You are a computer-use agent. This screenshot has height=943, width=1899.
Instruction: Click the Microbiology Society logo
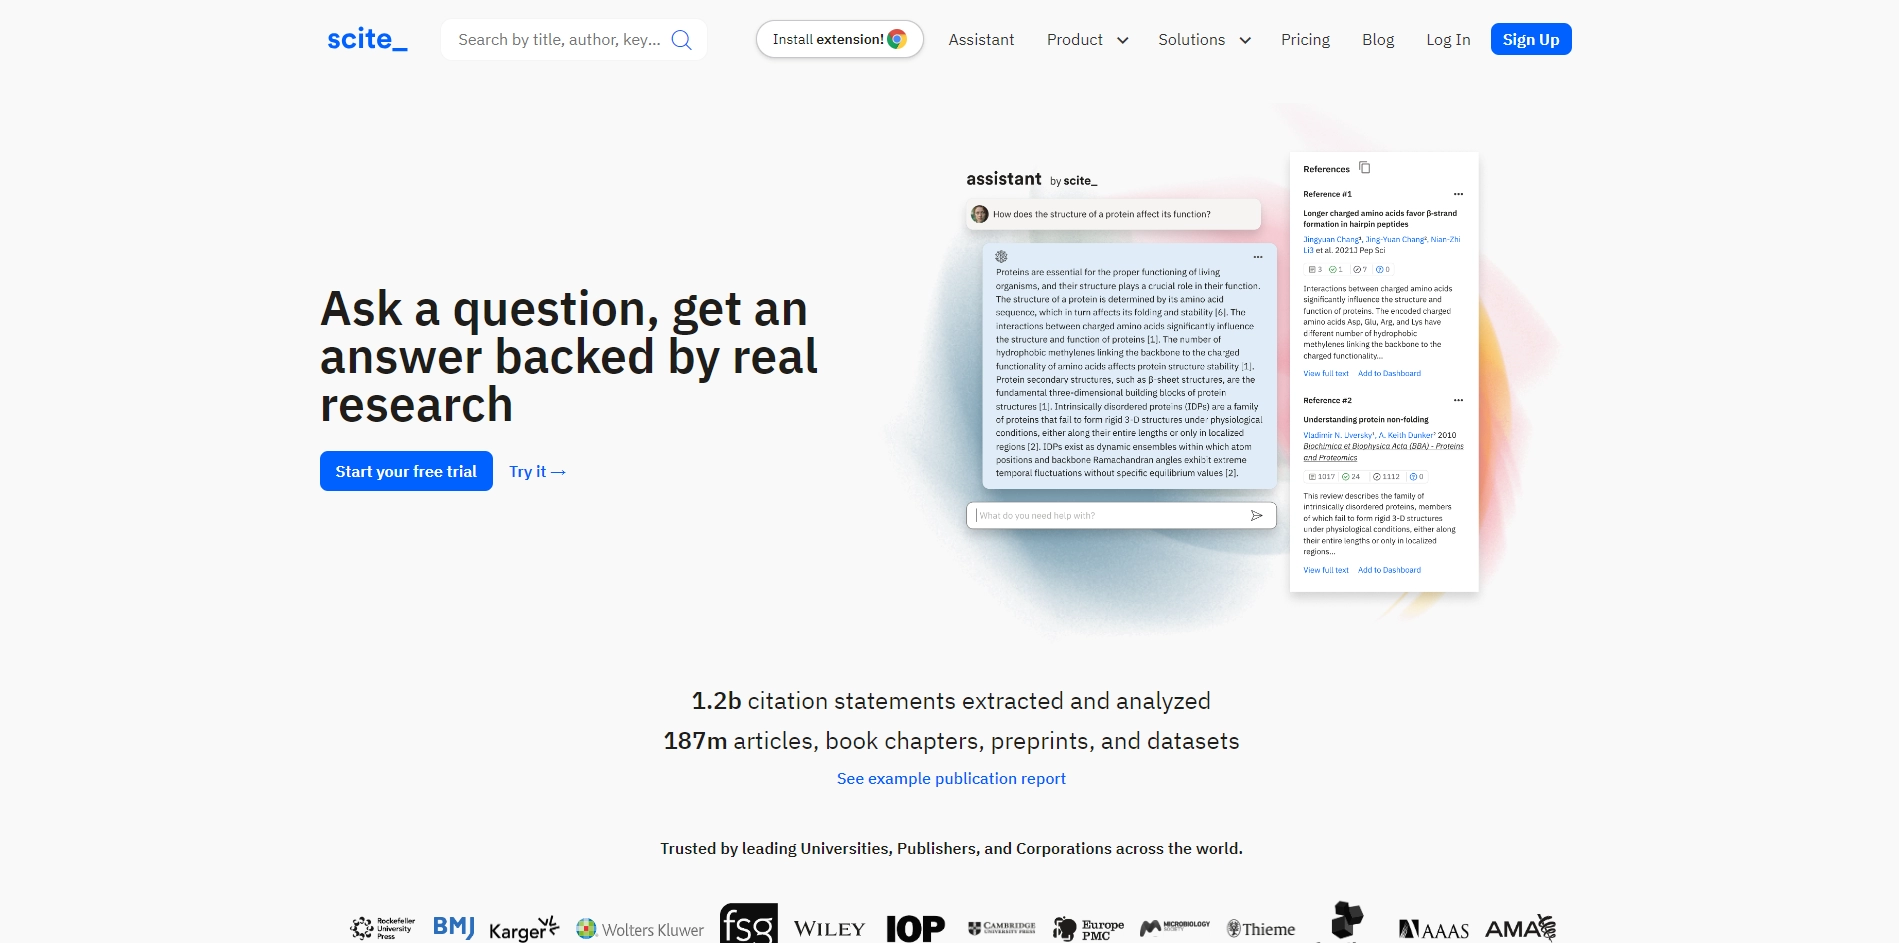tap(1175, 927)
